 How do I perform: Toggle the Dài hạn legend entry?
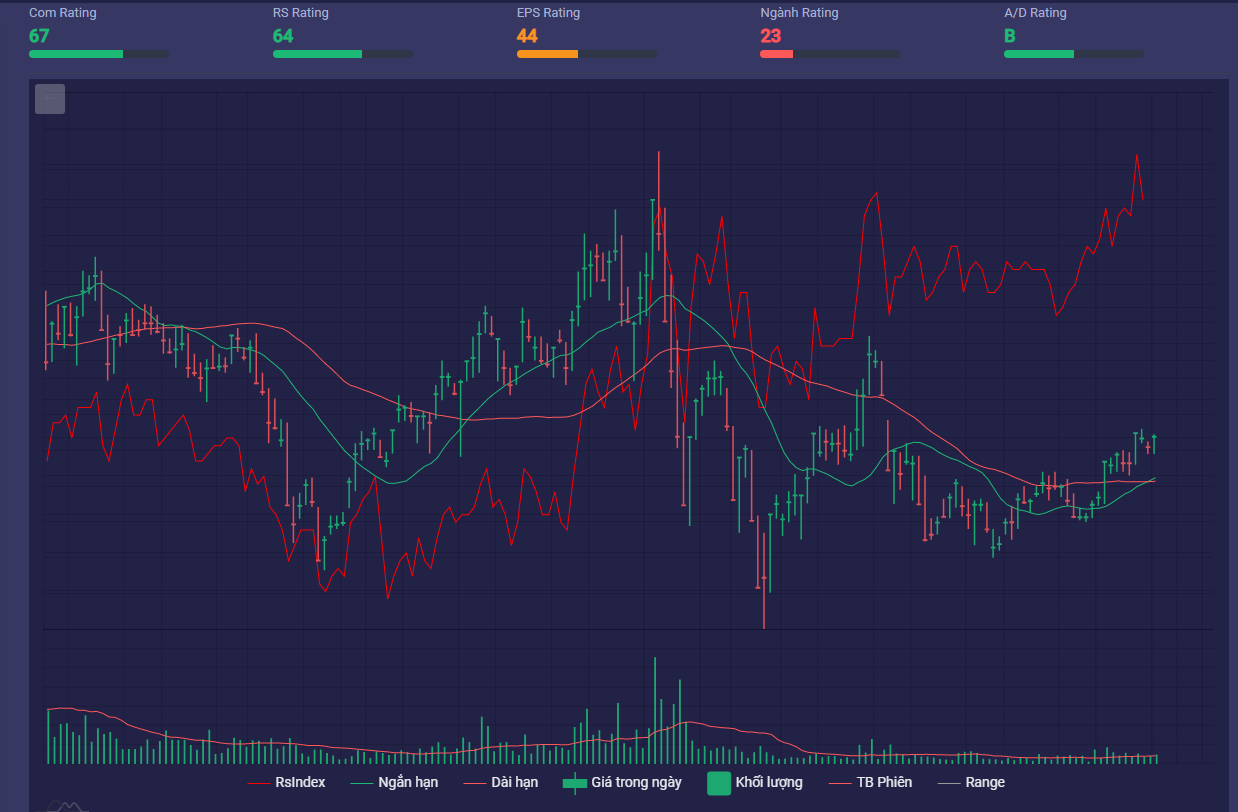coord(514,782)
